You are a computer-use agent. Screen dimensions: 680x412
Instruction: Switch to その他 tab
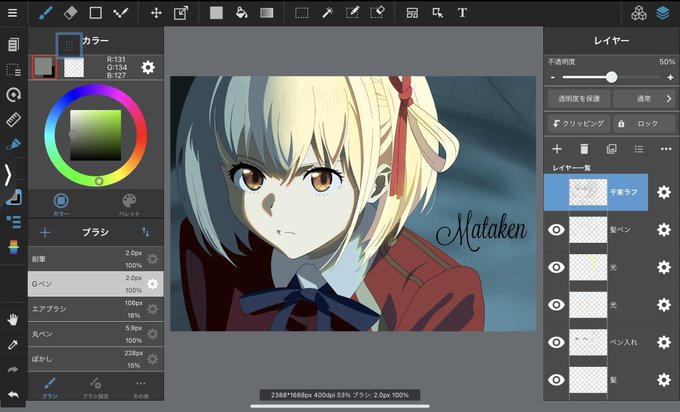click(141, 388)
